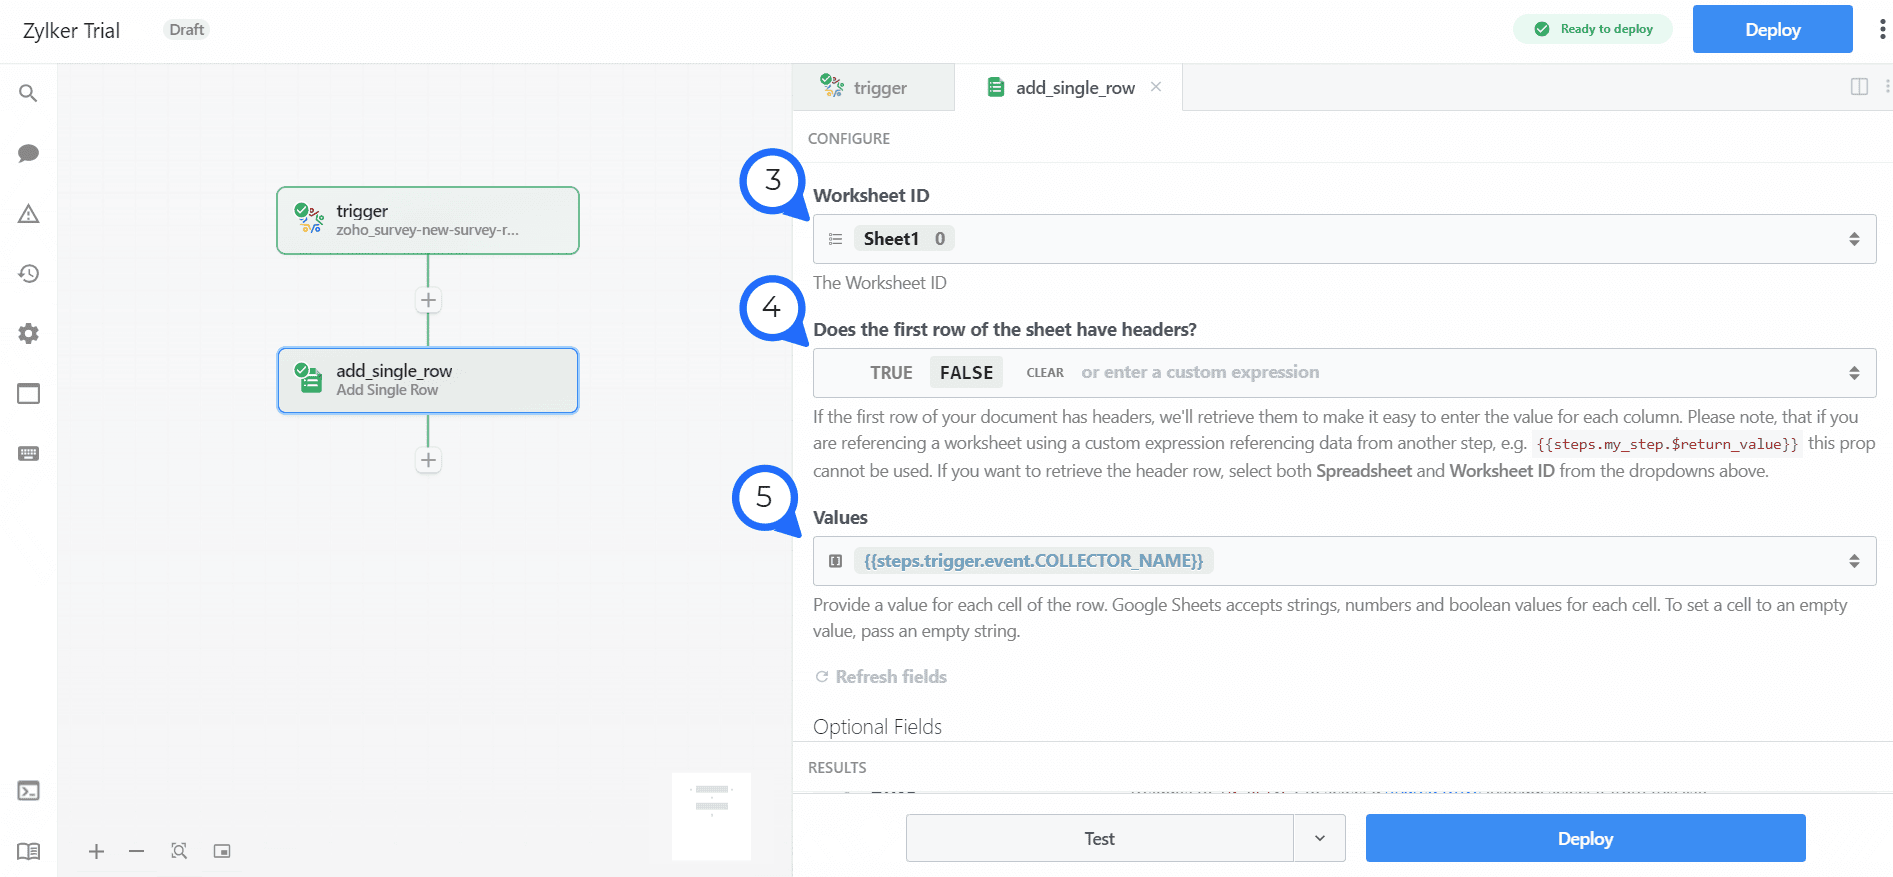Zoom in on the workflow canvas
The image size is (1893, 877).
[96, 851]
